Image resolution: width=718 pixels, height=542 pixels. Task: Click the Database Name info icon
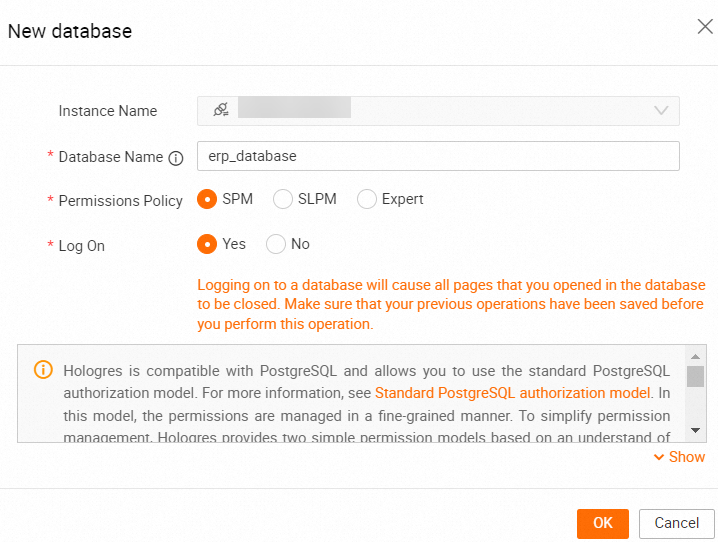[176, 157]
